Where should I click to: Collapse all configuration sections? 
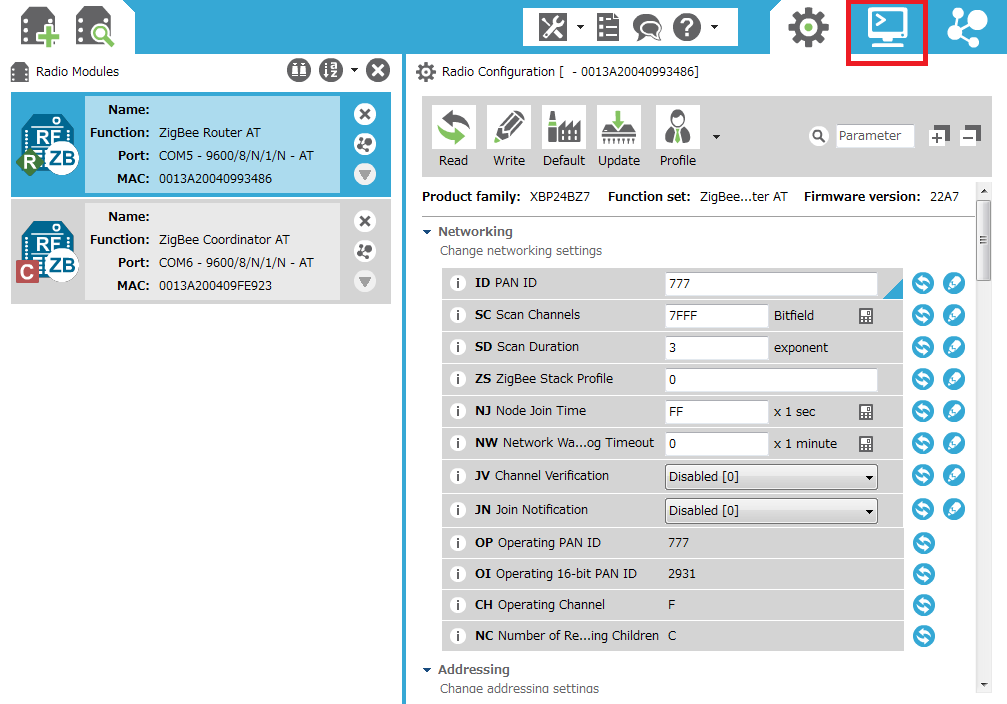[x=970, y=136]
